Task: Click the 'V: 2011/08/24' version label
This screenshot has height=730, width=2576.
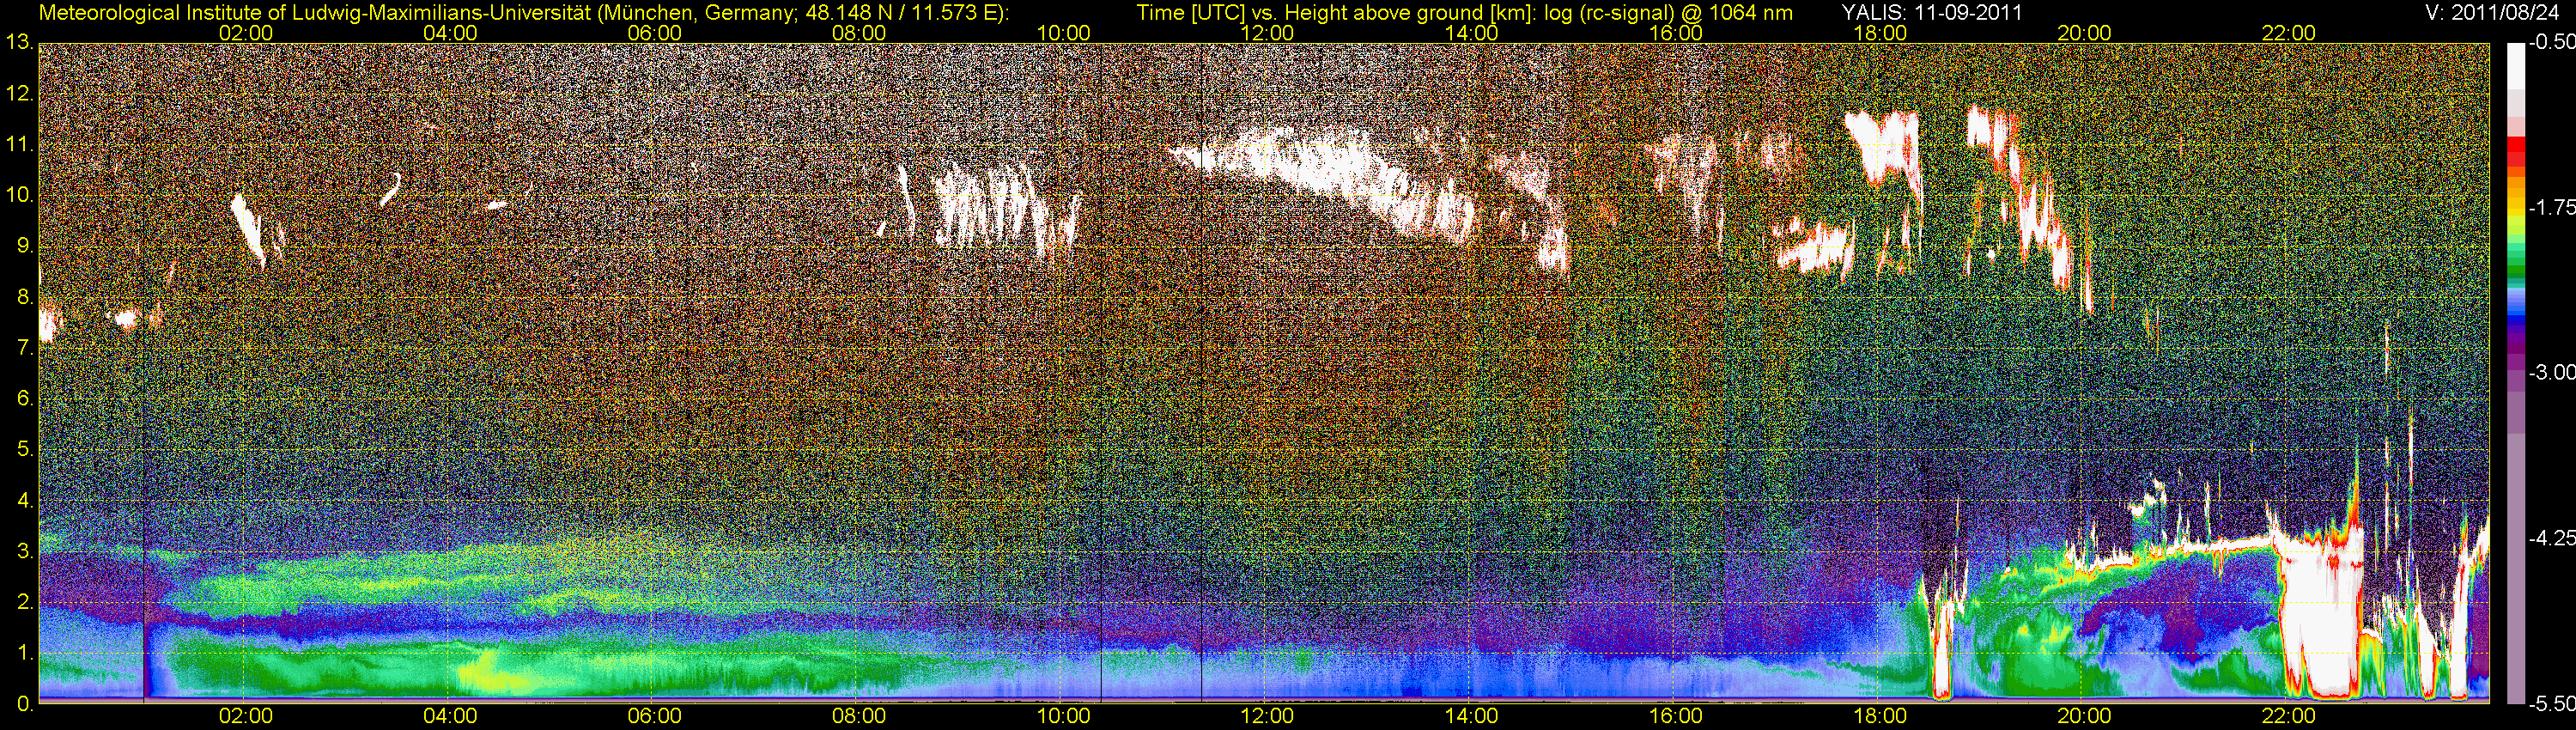Action: tap(2491, 12)
